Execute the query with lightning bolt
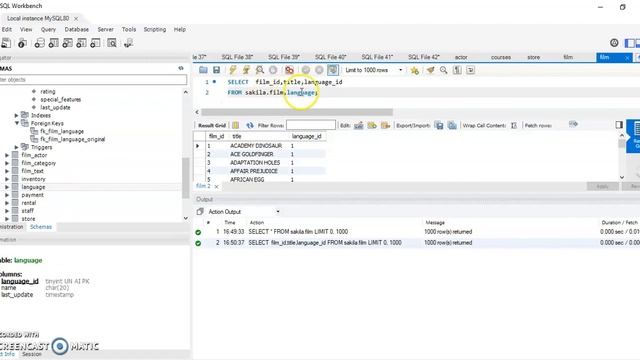The image size is (640, 360). pyautogui.click(x=233, y=70)
